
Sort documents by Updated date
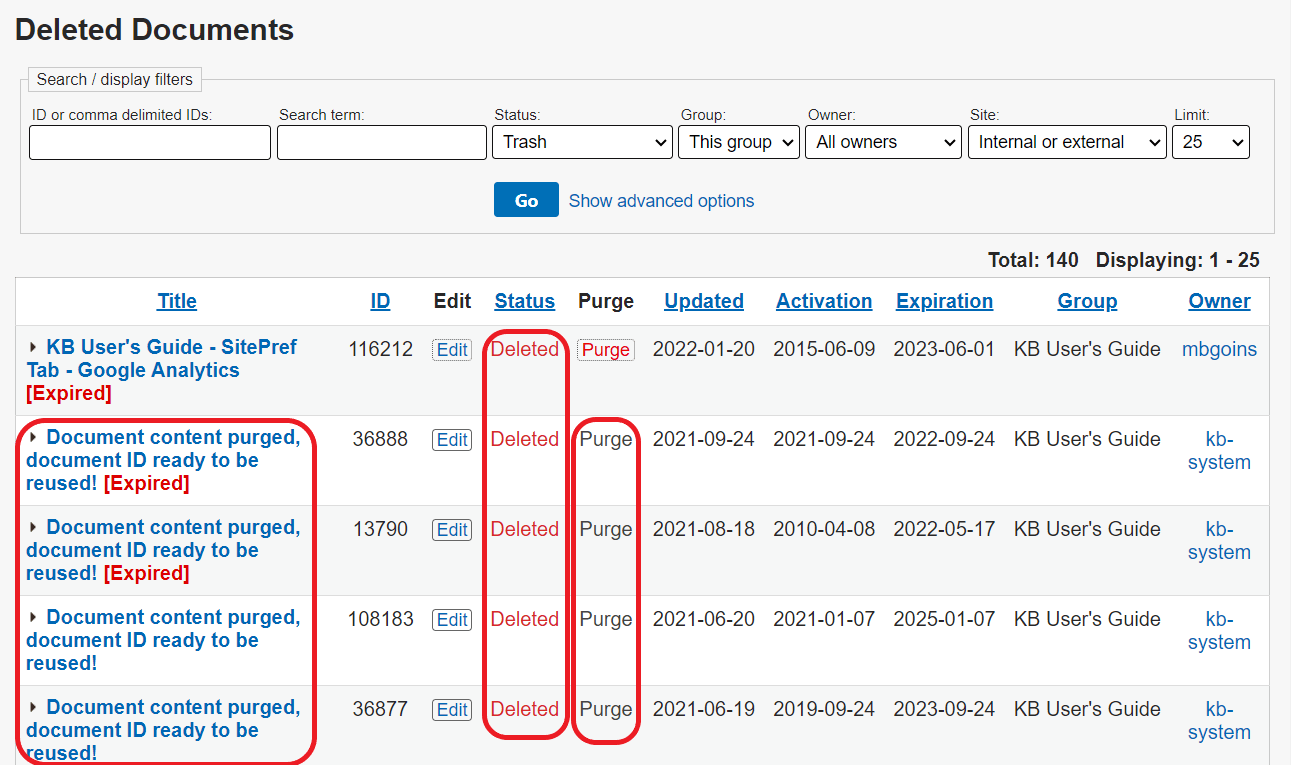[x=704, y=300]
